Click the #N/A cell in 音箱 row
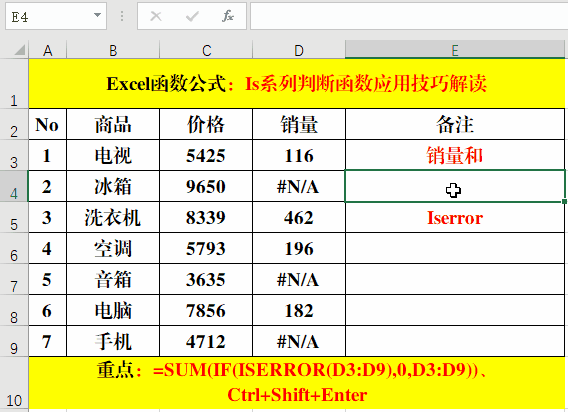Viewport: 568px width, 412px height. point(299,279)
